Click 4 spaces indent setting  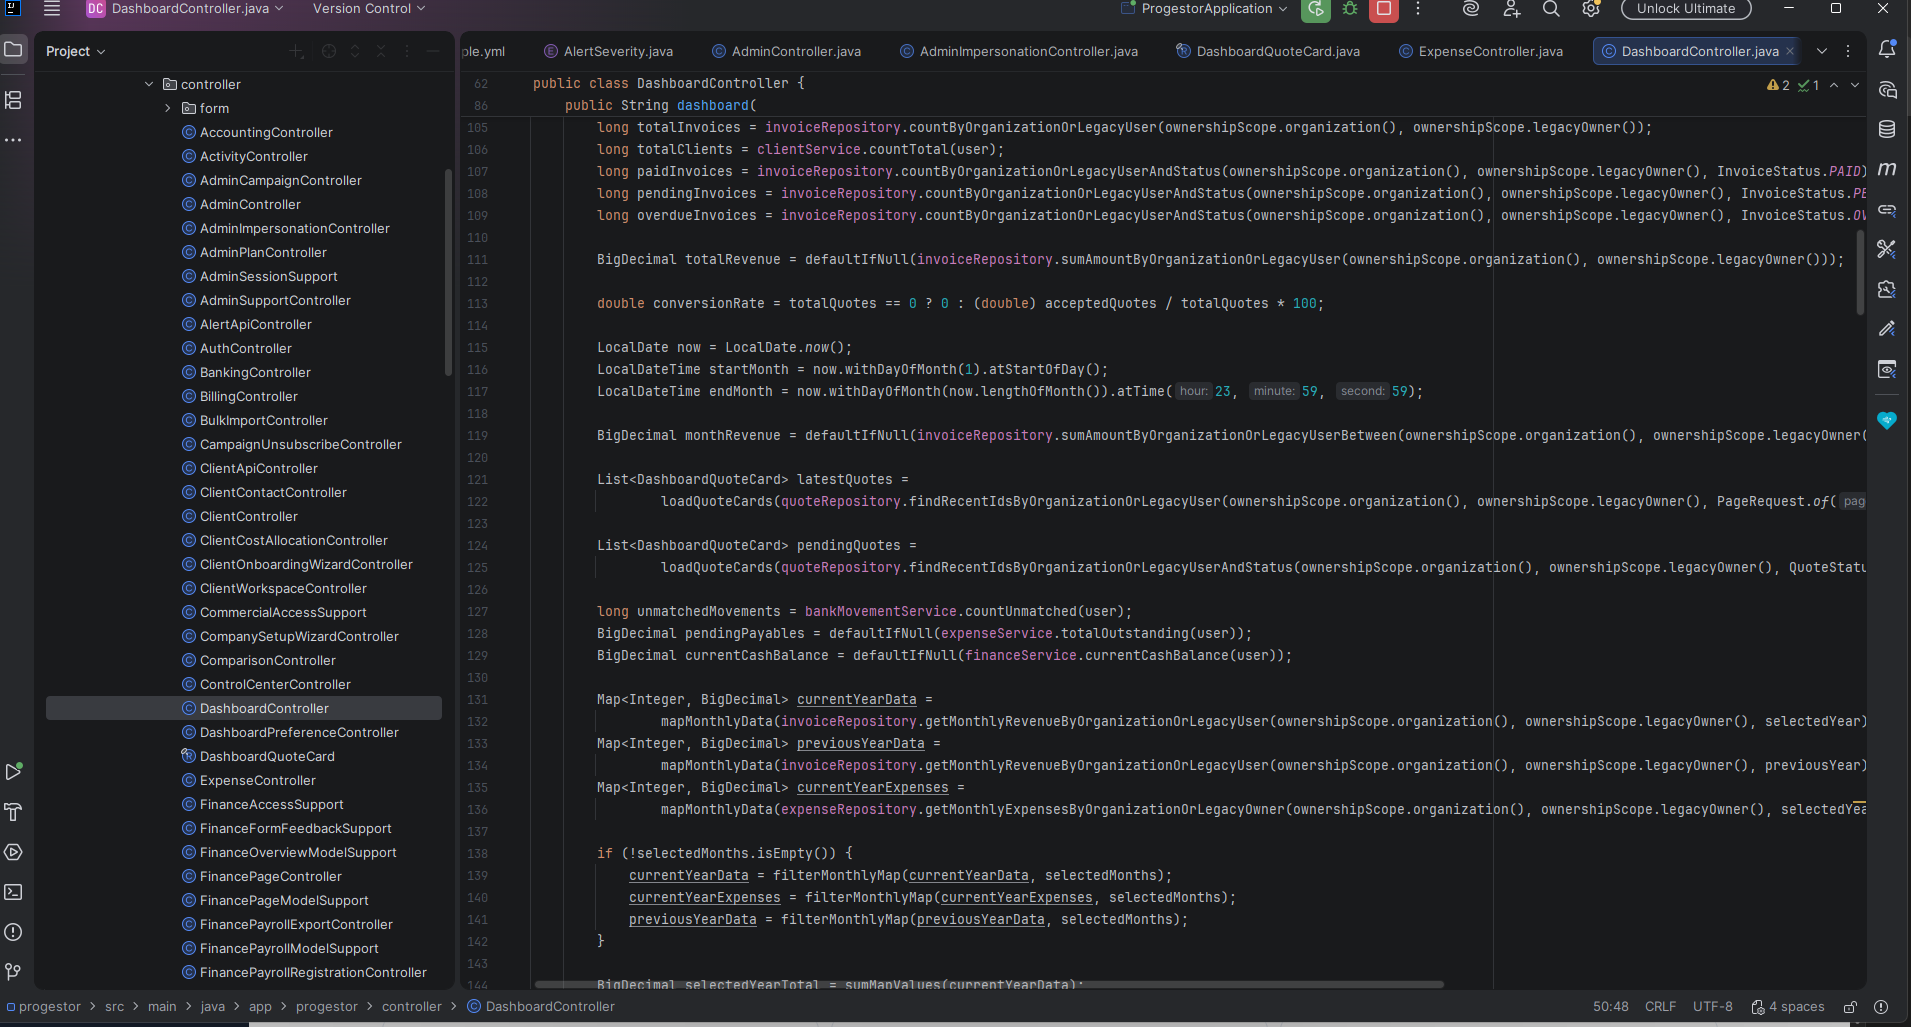click(1788, 1007)
